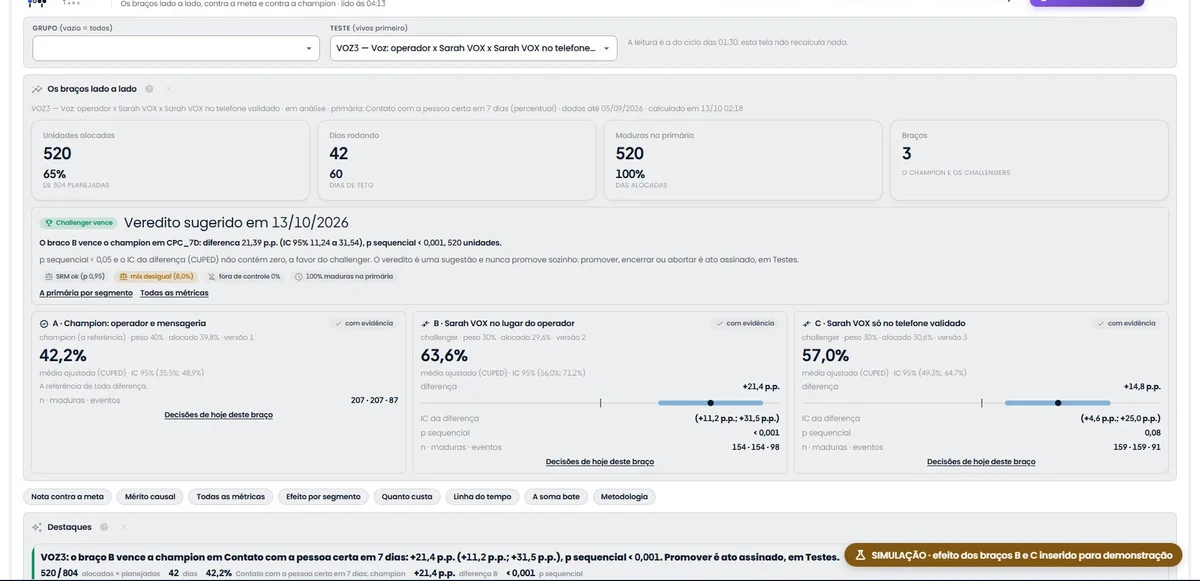Open the 'Todas as métricas' link in verdict card
1200x581 pixels.
coord(174,293)
